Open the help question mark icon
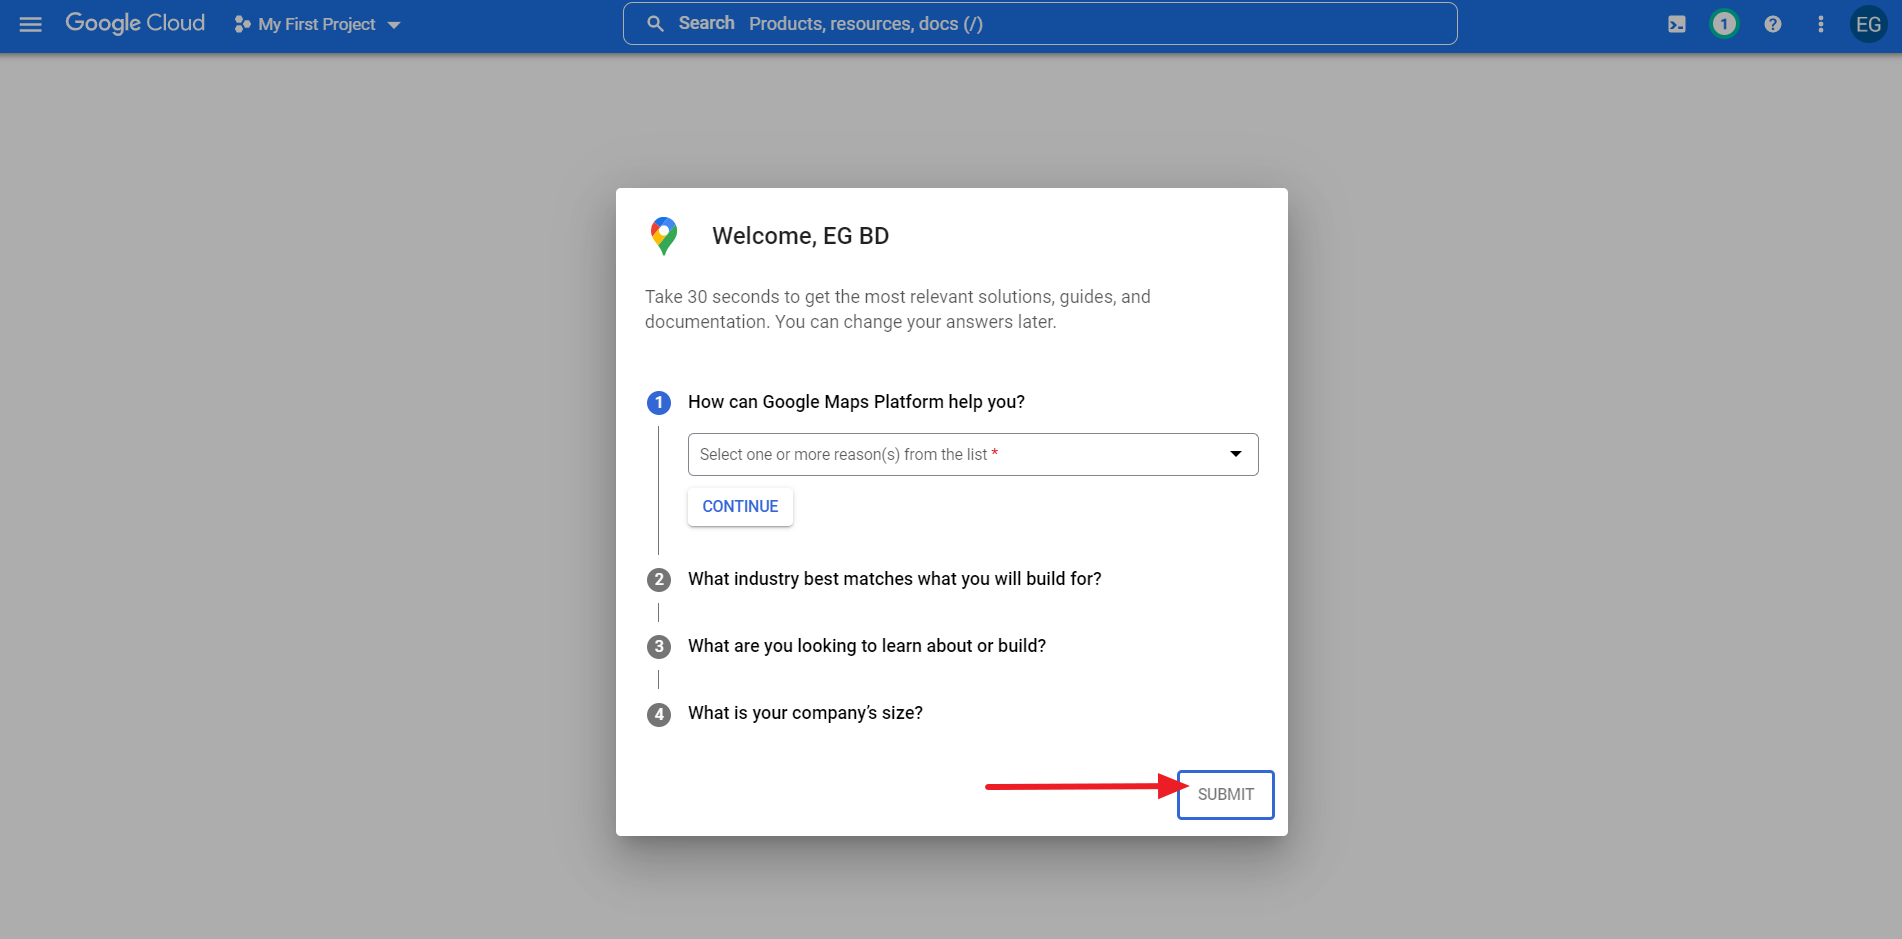The width and height of the screenshot is (1902, 939). click(1773, 24)
